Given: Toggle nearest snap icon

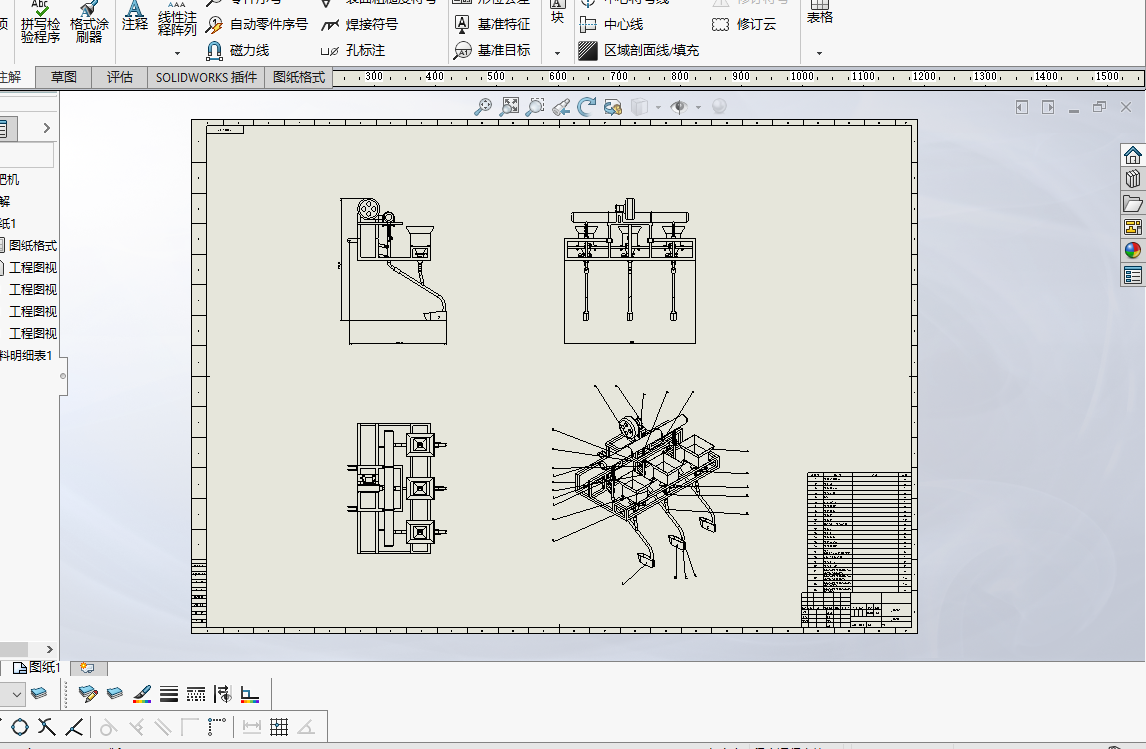Looking at the screenshot, I should click(x=74, y=727).
